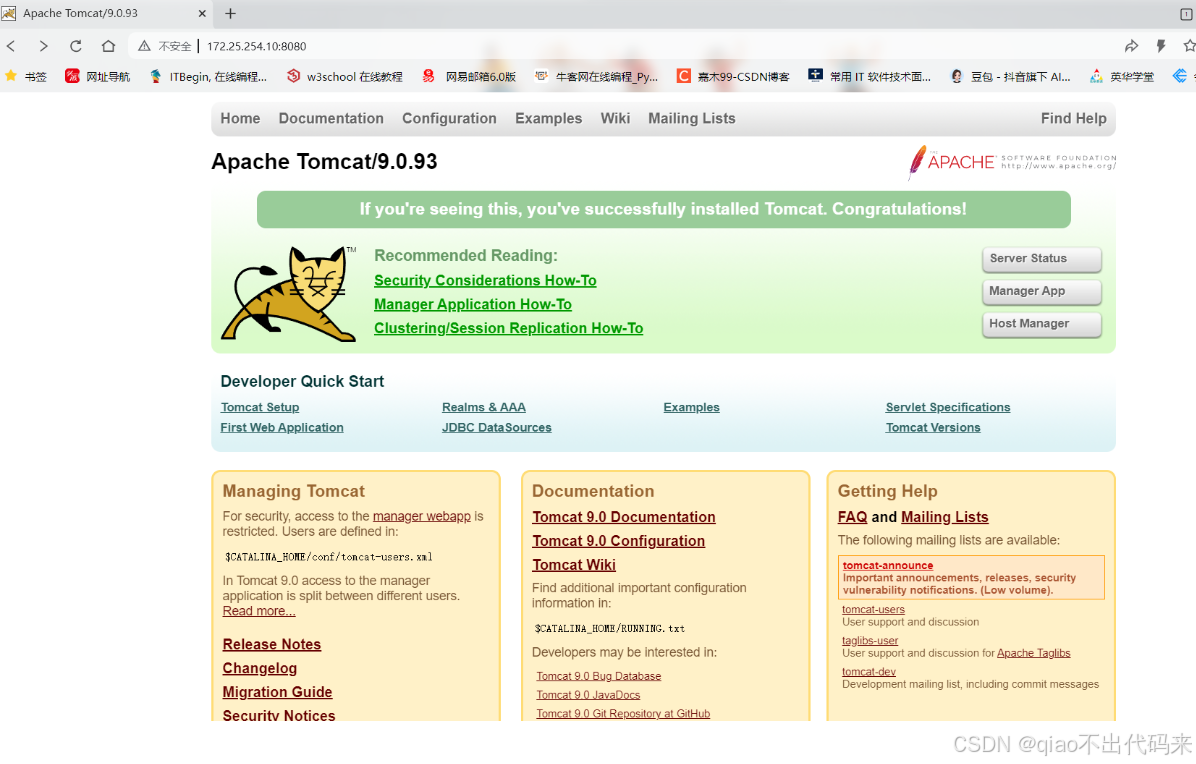1196x764 pixels.
Task: Reload the page with refresh icon
Action: click(x=76, y=46)
